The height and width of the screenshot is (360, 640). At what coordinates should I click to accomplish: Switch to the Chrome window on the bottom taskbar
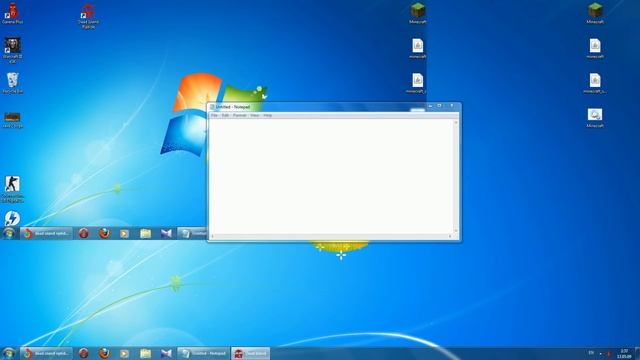[x=47, y=353]
